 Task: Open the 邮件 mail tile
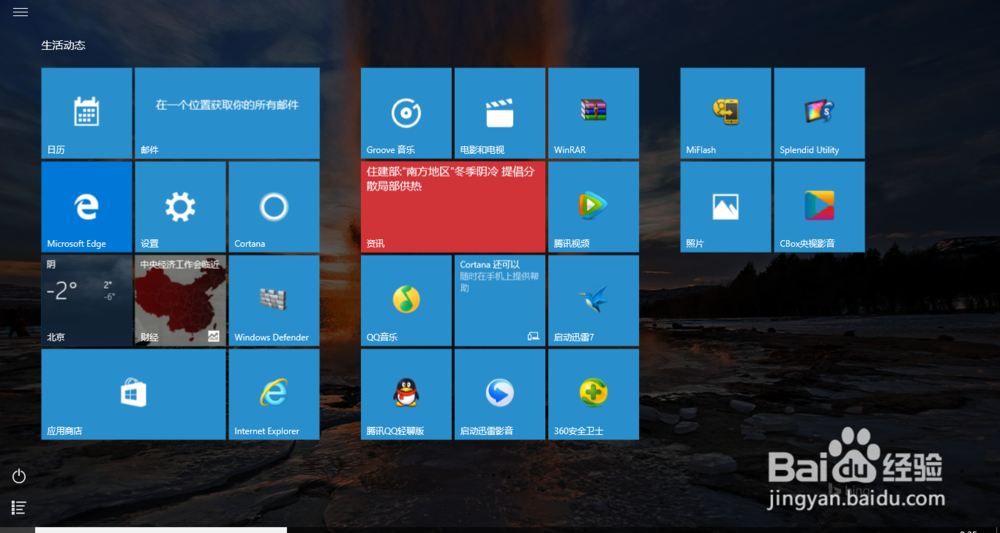(x=227, y=113)
